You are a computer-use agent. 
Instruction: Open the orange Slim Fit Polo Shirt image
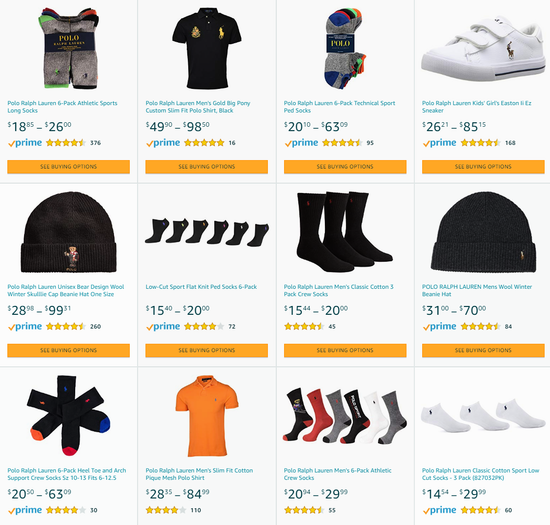[207, 416]
